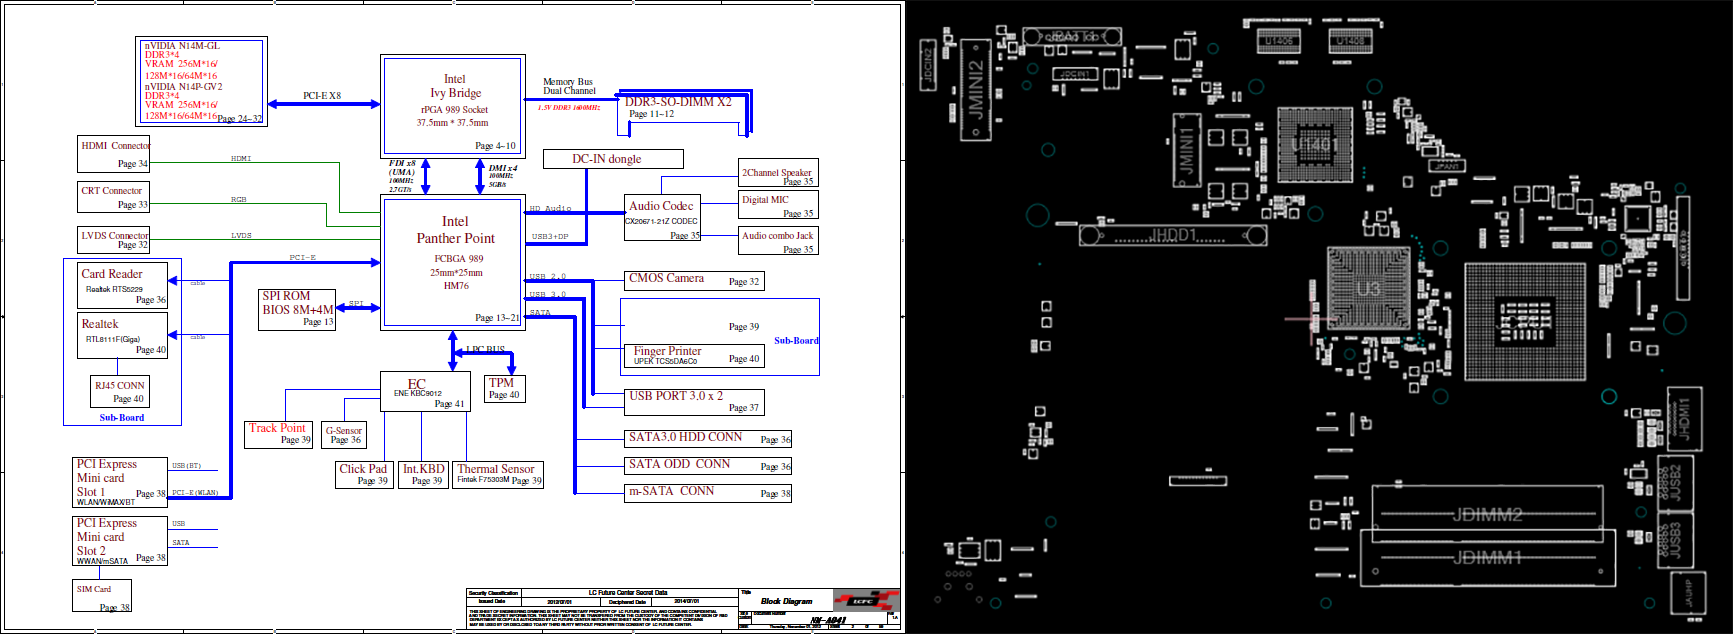This screenshot has width=1733, height=634.
Task: Click the USB PORT 3.0 x 2 block
Action: (694, 402)
